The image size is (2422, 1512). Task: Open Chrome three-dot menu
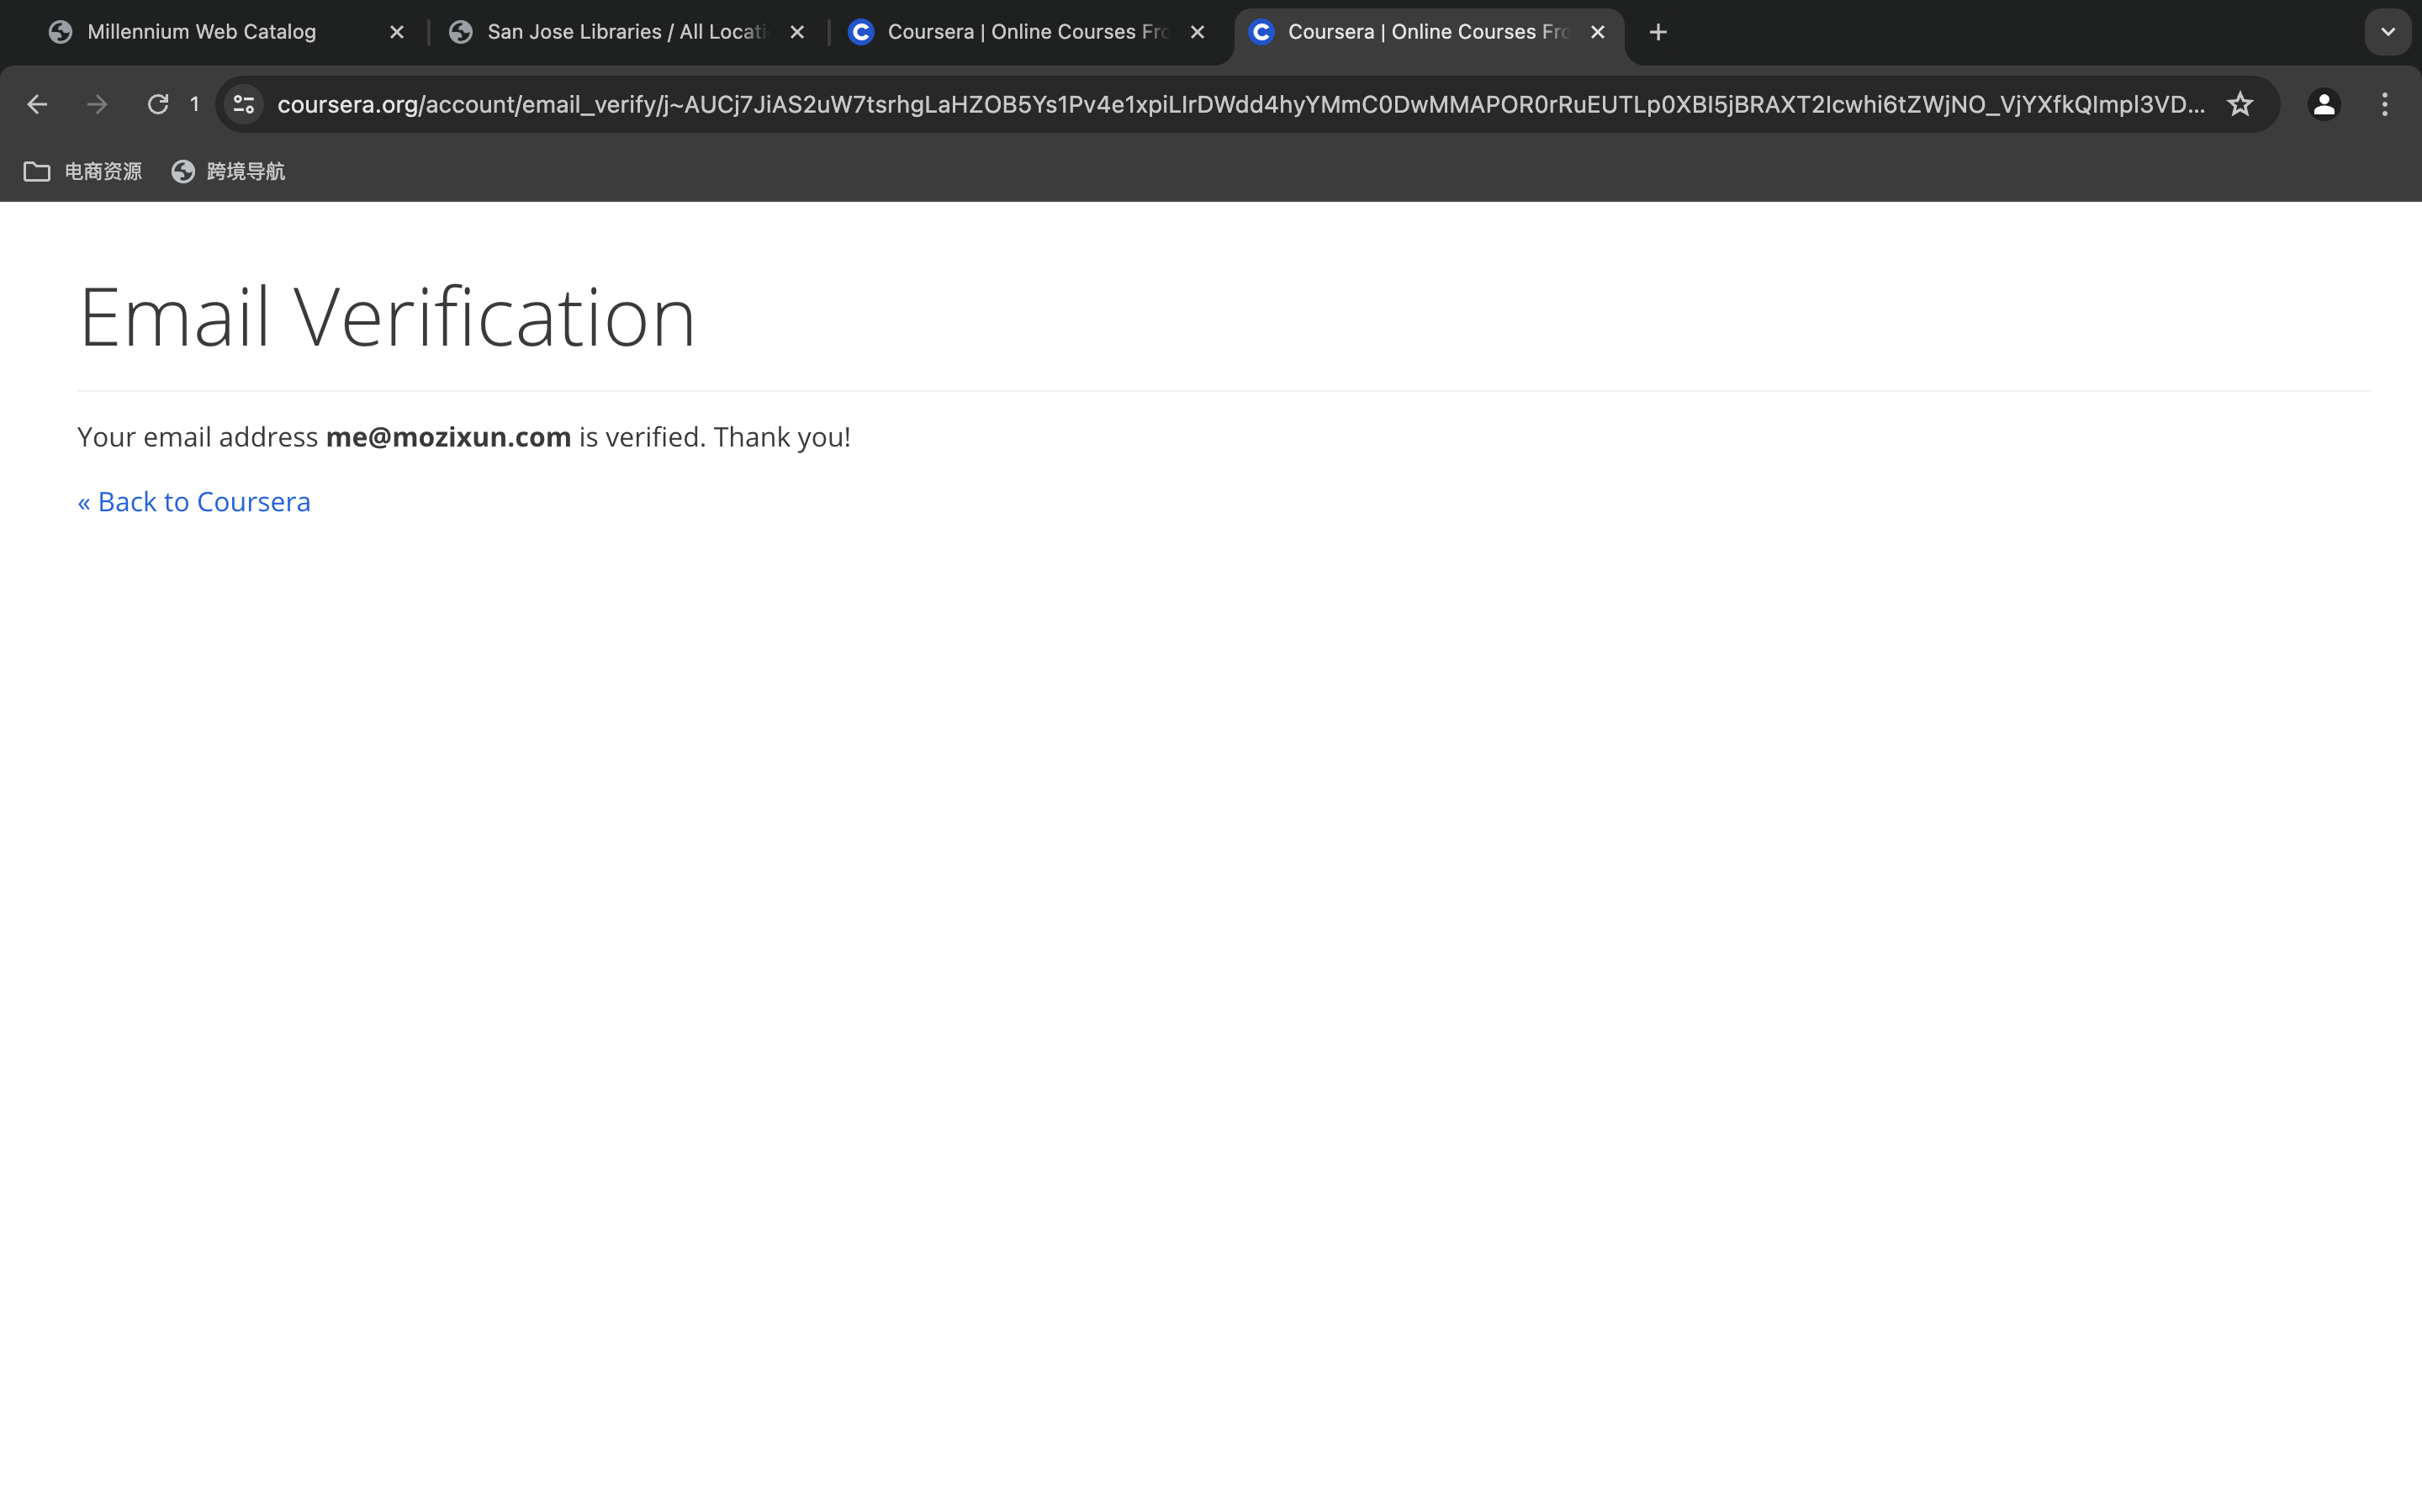point(2385,104)
